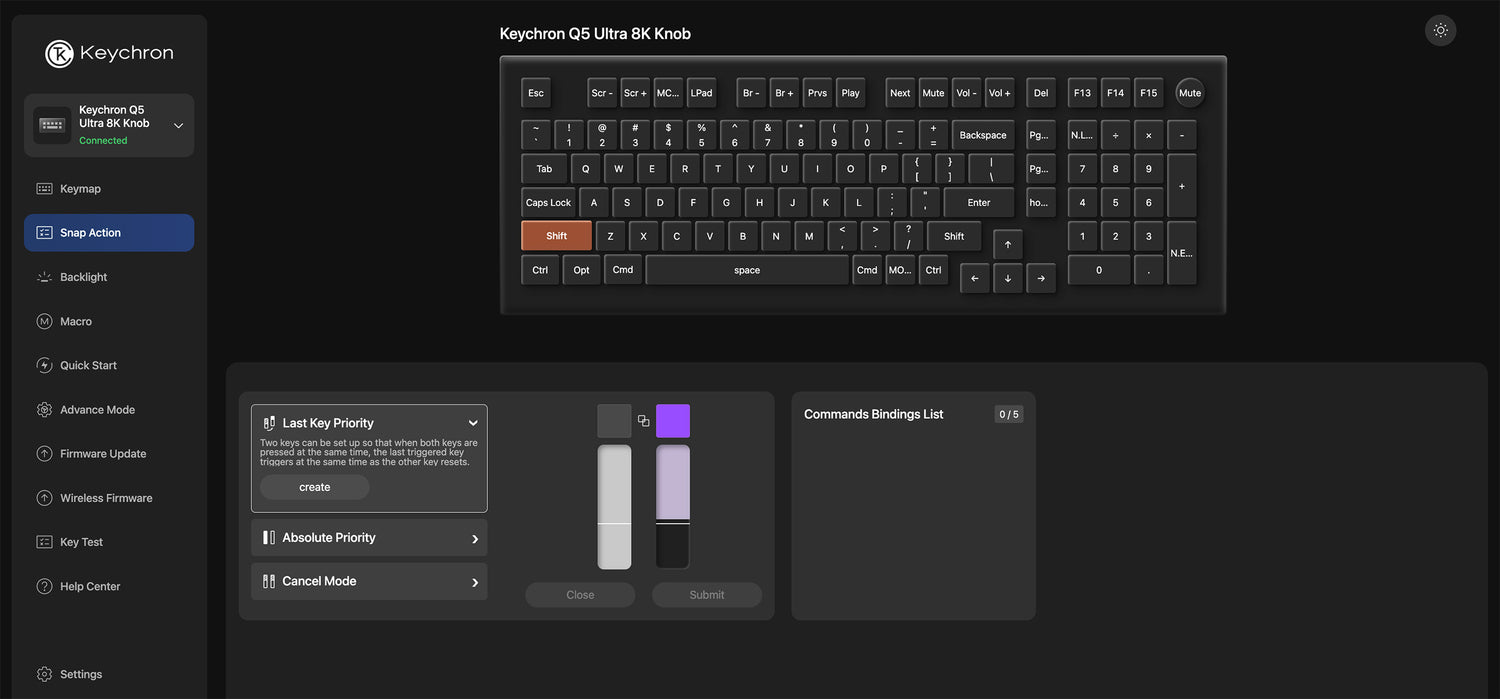The image size is (1500, 699).
Task: Select the purple key color swatch
Action: coord(672,421)
